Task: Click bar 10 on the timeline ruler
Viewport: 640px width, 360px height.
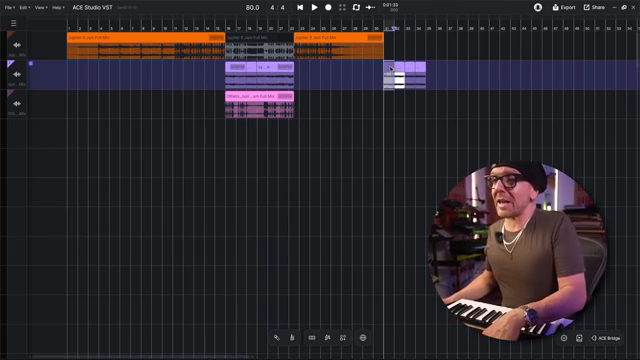Action: (x=165, y=29)
